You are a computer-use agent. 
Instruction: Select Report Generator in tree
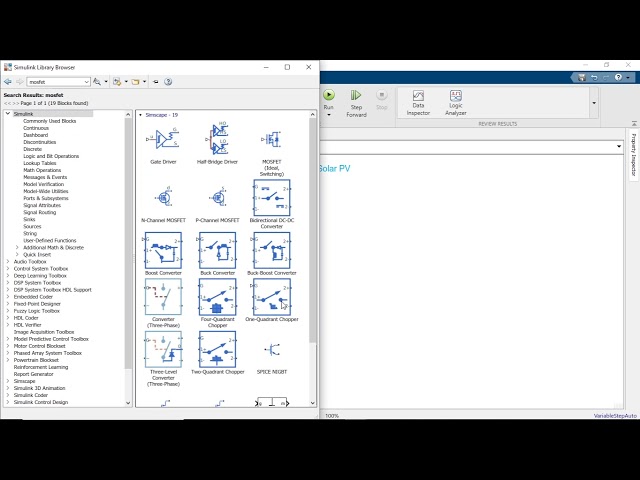(x=33, y=374)
